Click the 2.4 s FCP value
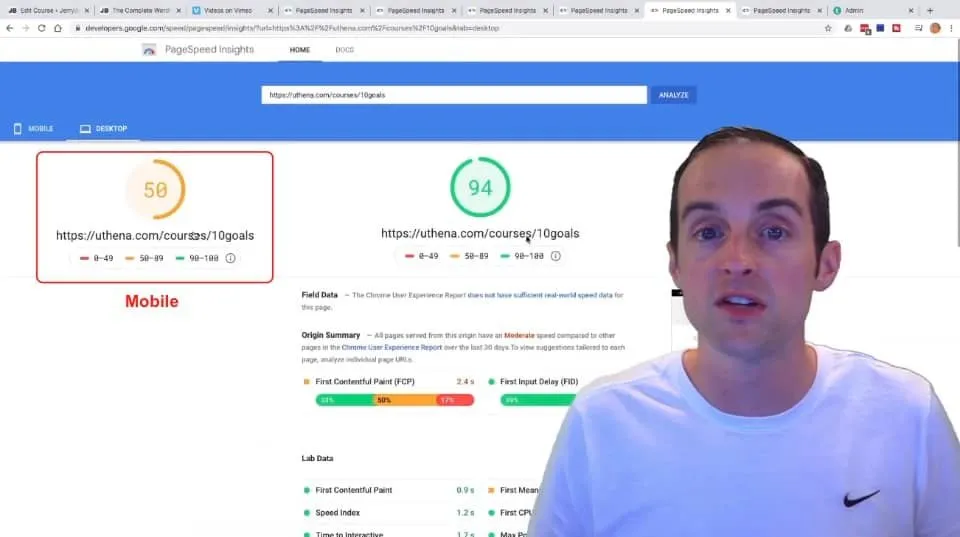This screenshot has width=960, height=537. pyautogui.click(x=465, y=381)
